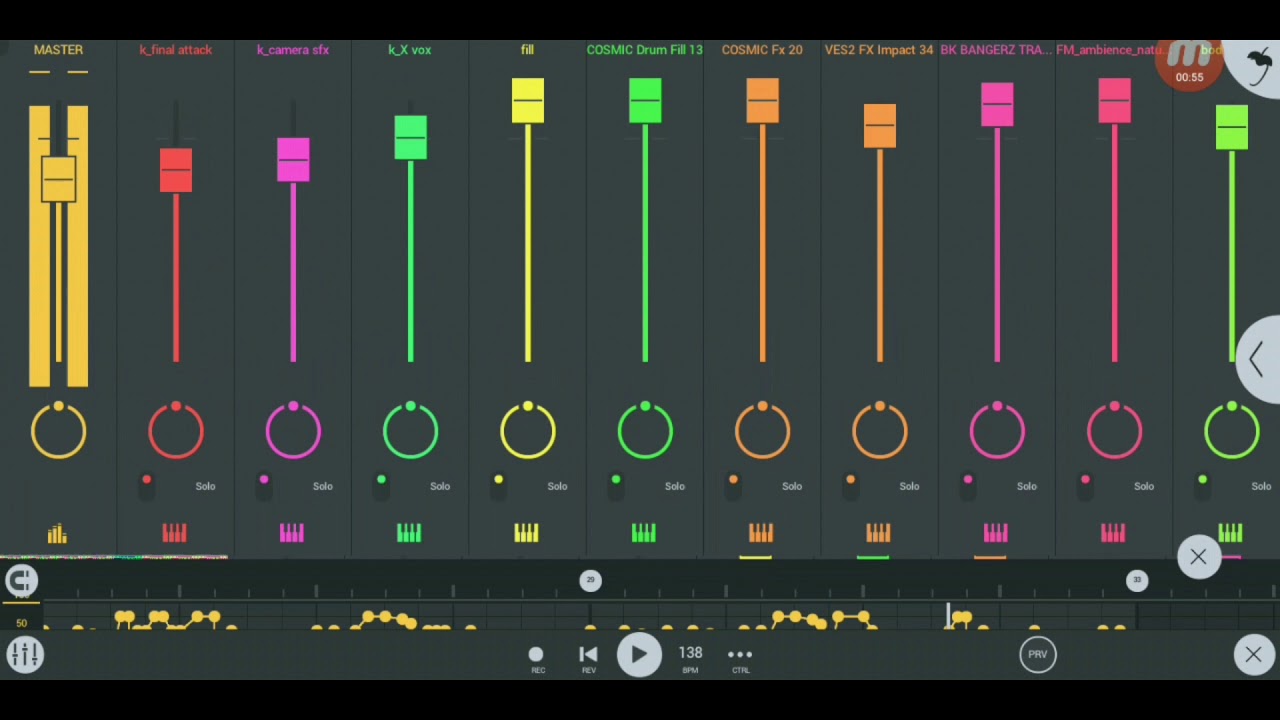
Task: Solo the k_camera sfx channel
Action: pos(322,486)
